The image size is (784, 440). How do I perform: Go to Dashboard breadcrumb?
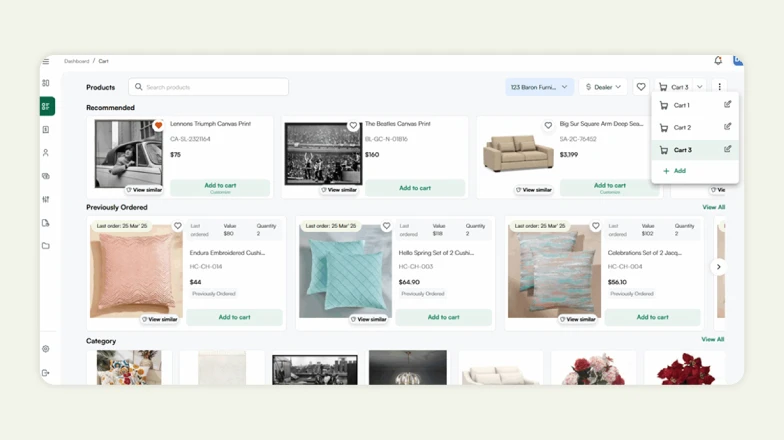coord(76,61)
